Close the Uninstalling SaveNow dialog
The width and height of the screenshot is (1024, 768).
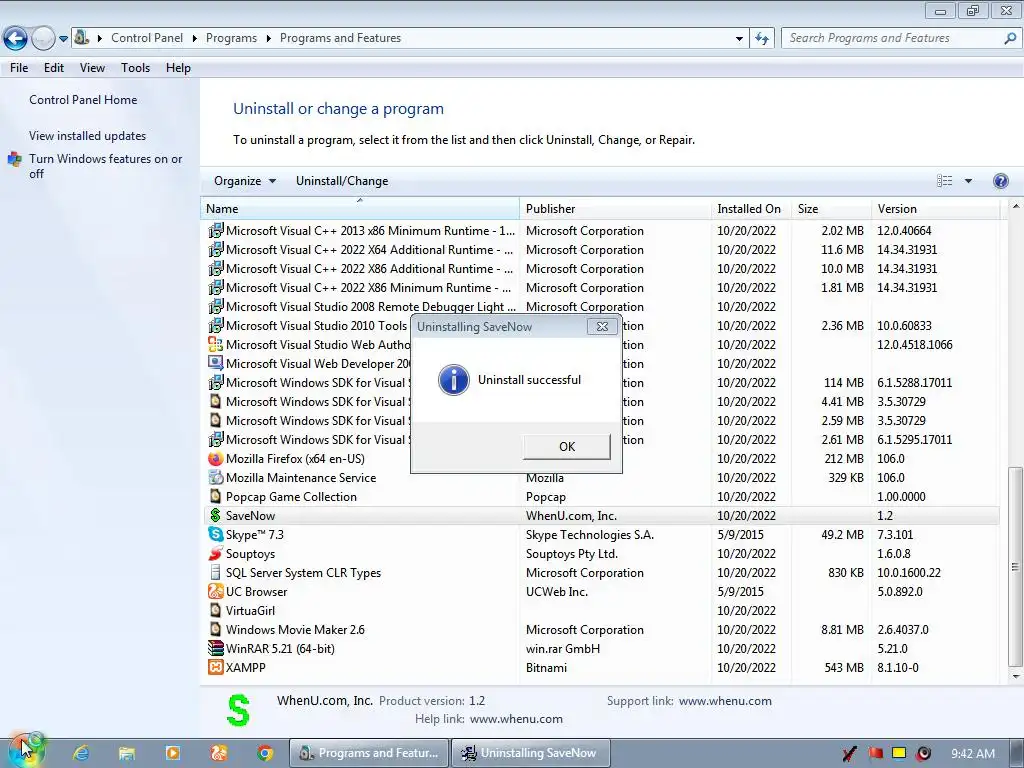click(602, 327)
